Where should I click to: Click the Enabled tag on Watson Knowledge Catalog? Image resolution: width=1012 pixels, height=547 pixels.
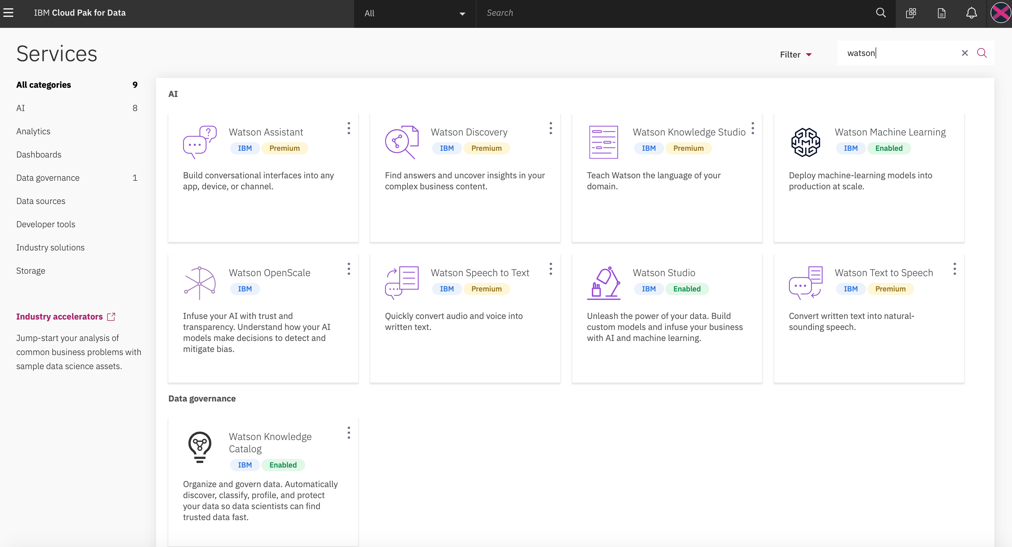[x=283, y=465]
